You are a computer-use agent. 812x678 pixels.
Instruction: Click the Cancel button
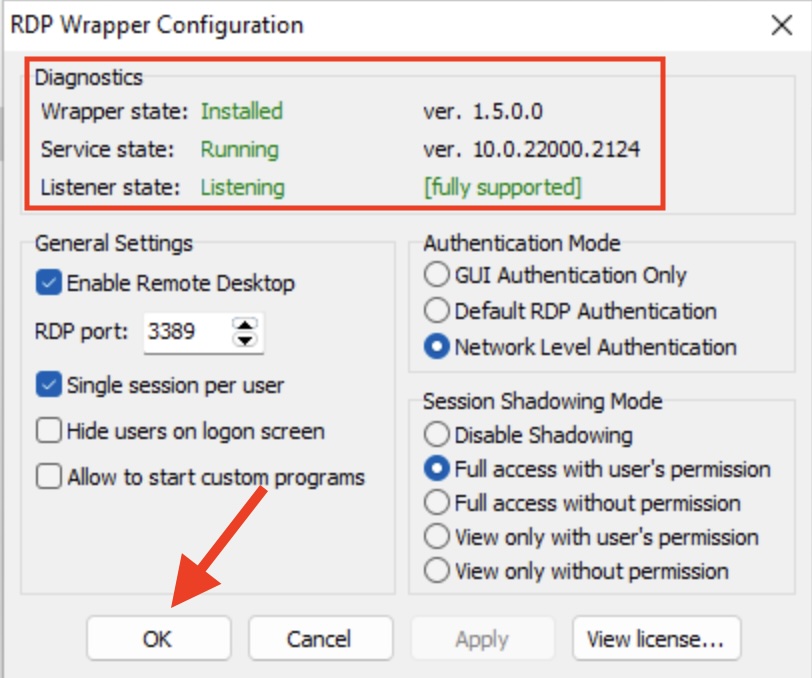click(x=321, y=638)
